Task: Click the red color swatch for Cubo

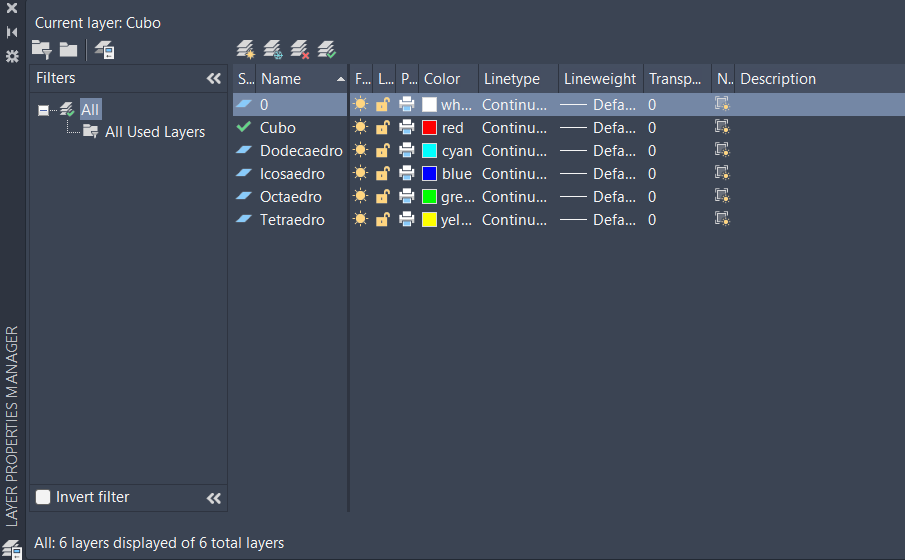Action: point(430,128)
